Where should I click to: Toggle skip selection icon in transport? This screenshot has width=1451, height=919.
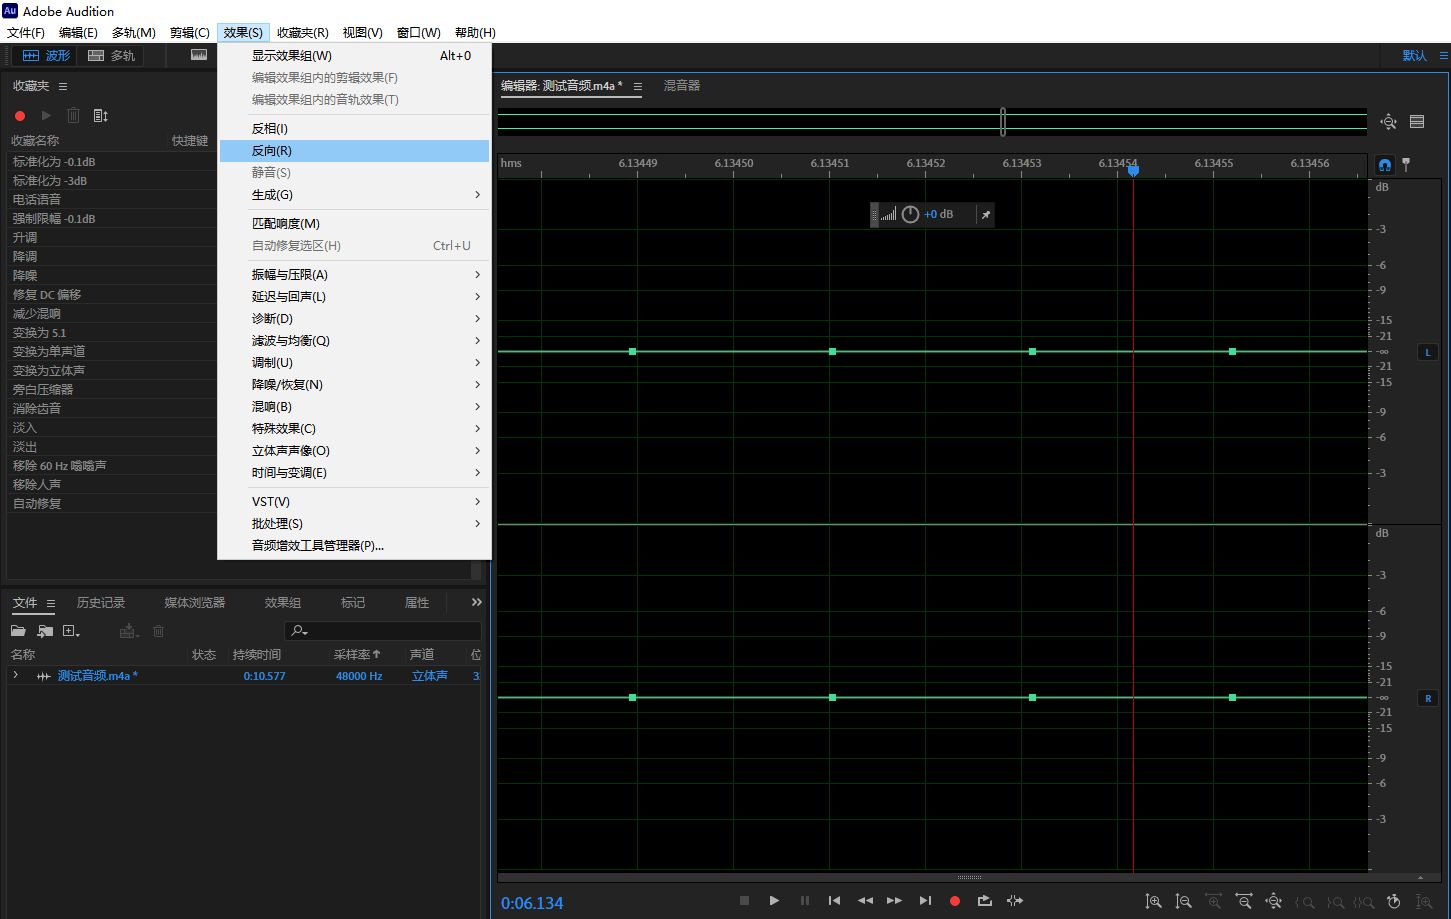coord(1015,901)
